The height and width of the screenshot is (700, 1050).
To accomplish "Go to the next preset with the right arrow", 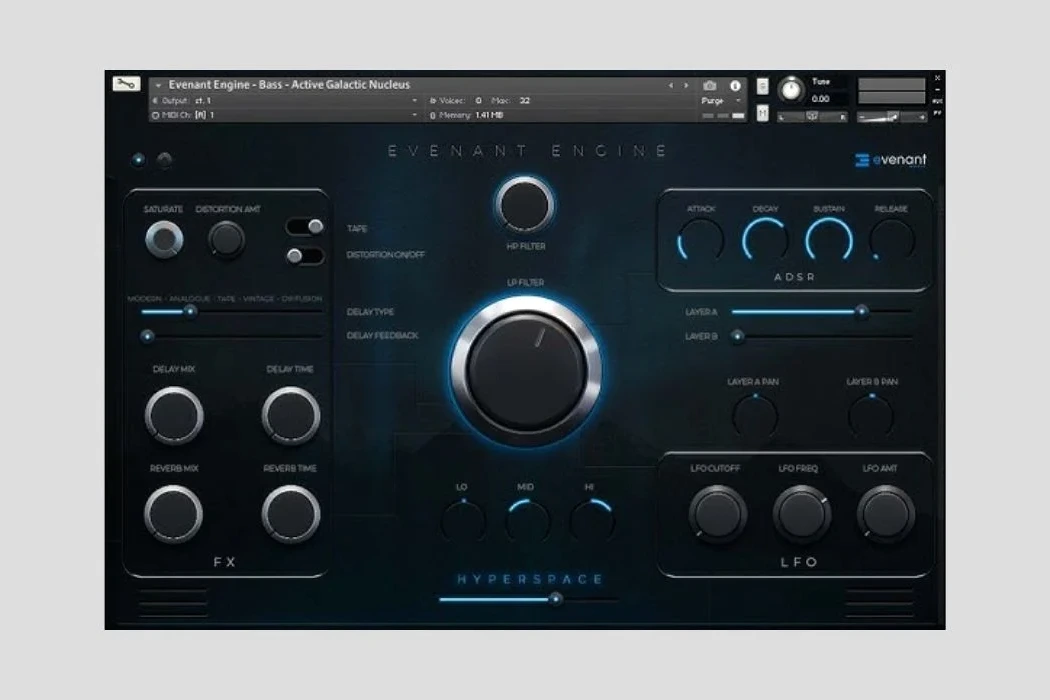I will (x=685, y=86).
